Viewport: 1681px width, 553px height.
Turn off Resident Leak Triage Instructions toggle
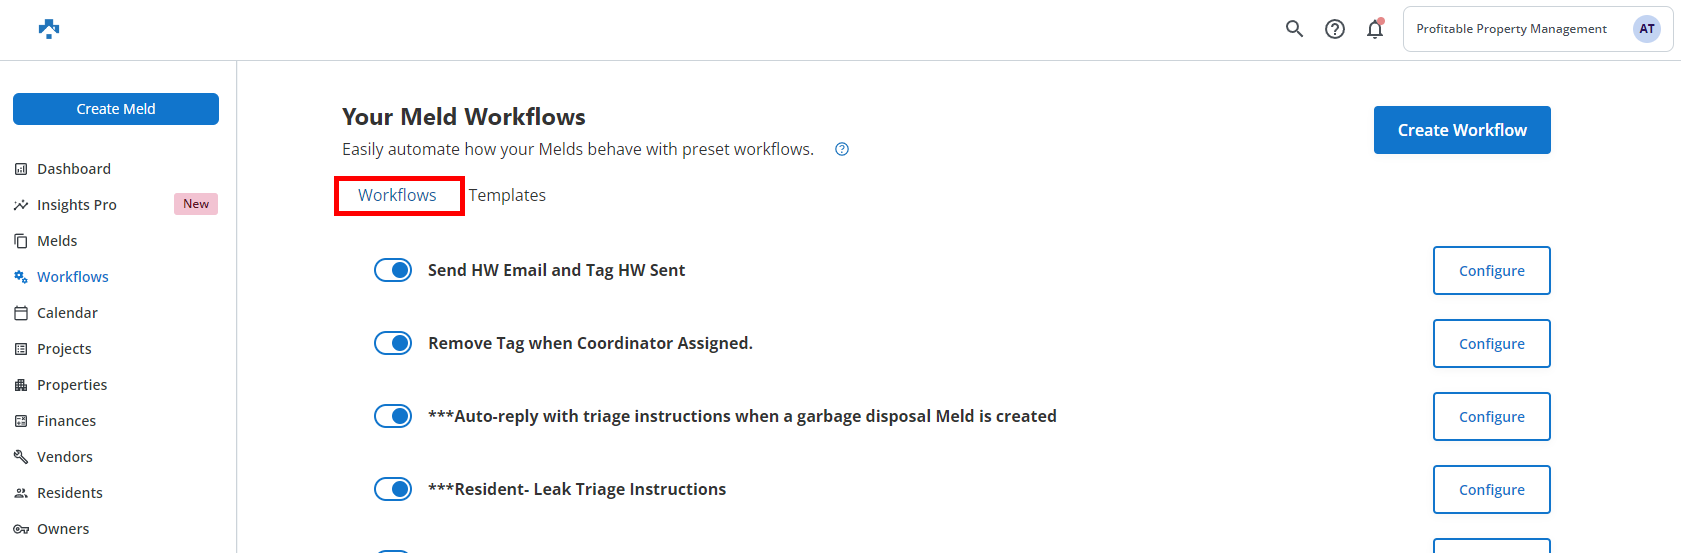point(393,489)
